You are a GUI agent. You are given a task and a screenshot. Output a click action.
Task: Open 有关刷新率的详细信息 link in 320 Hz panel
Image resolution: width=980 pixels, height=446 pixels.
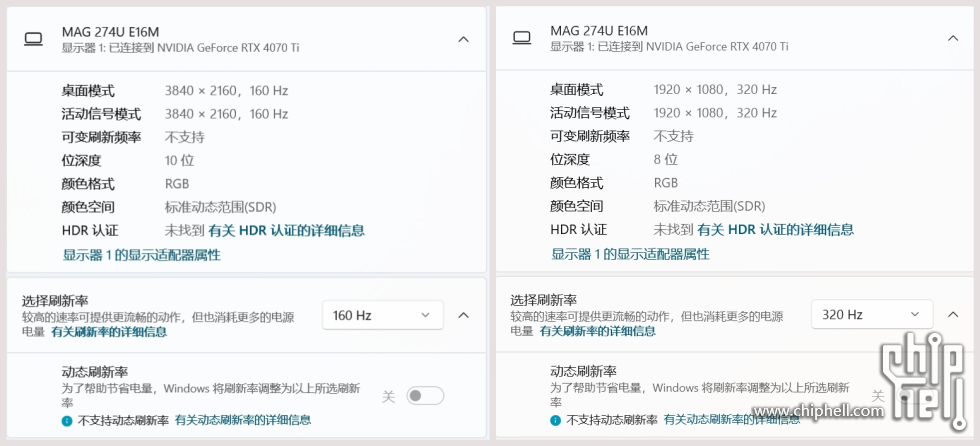pos(598,330)
